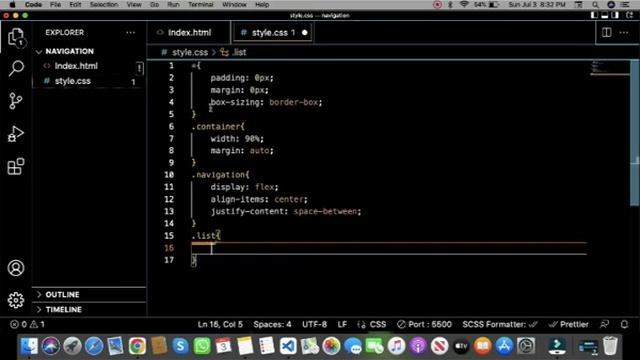Open the Accounts menu icon

pos(16,268)
